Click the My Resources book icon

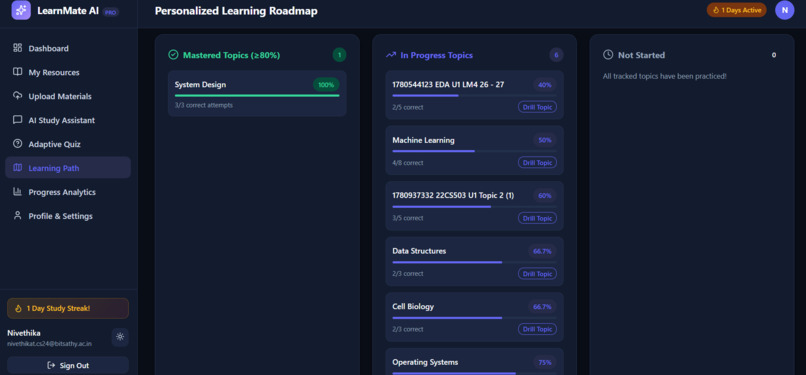point(17,72)
